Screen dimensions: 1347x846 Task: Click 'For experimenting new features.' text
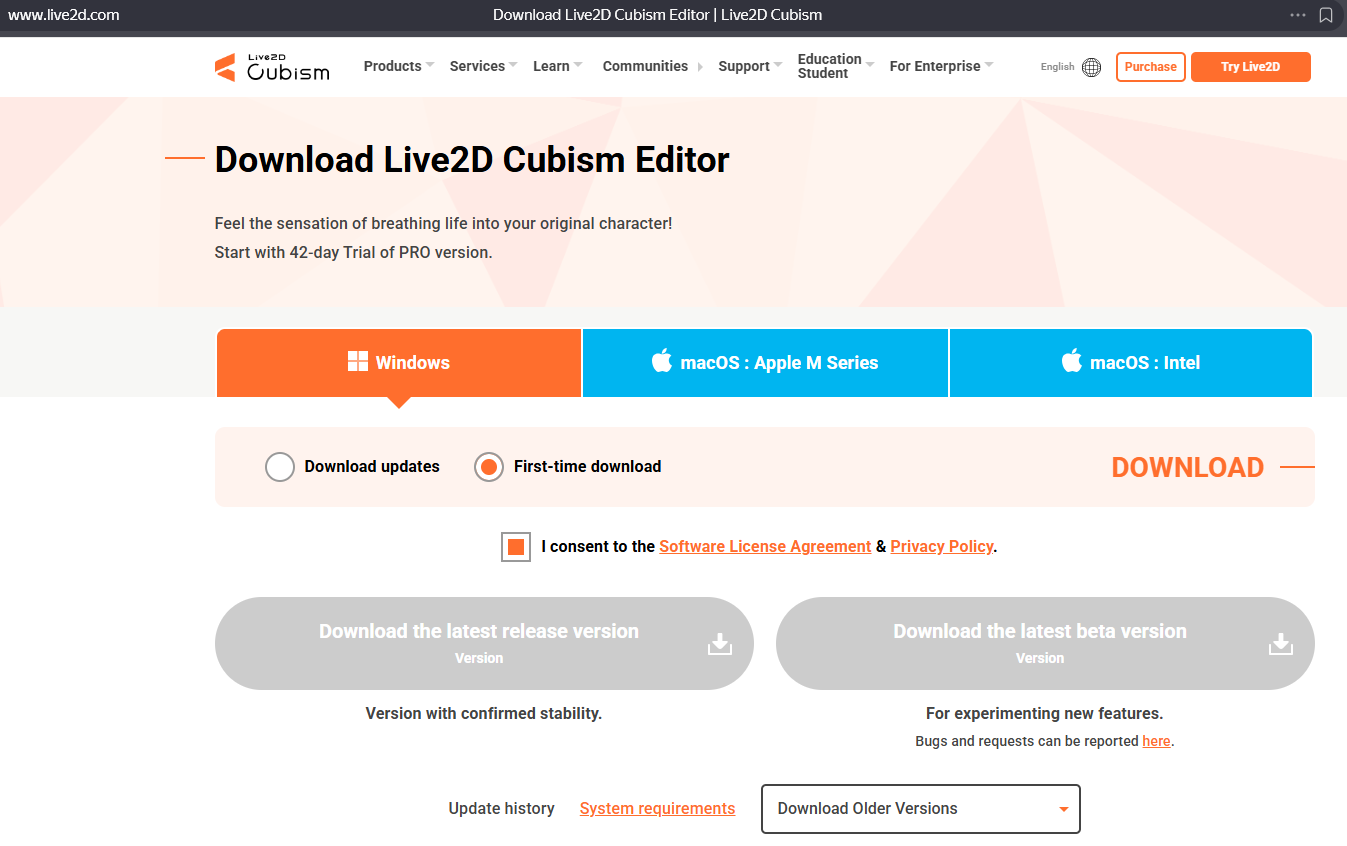click(x=1045, y=714)
